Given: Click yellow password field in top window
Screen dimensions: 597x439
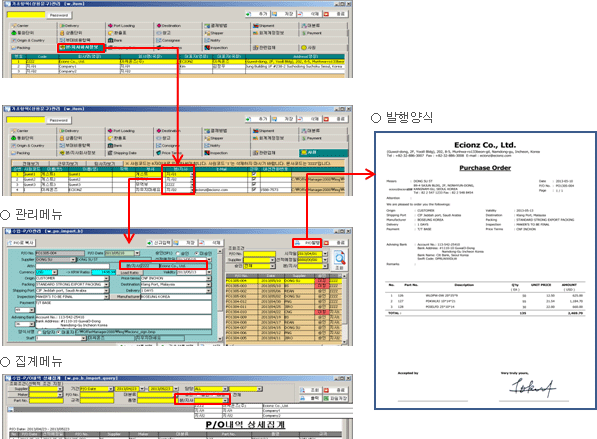Looking at the screenshot, I should 26,15.
